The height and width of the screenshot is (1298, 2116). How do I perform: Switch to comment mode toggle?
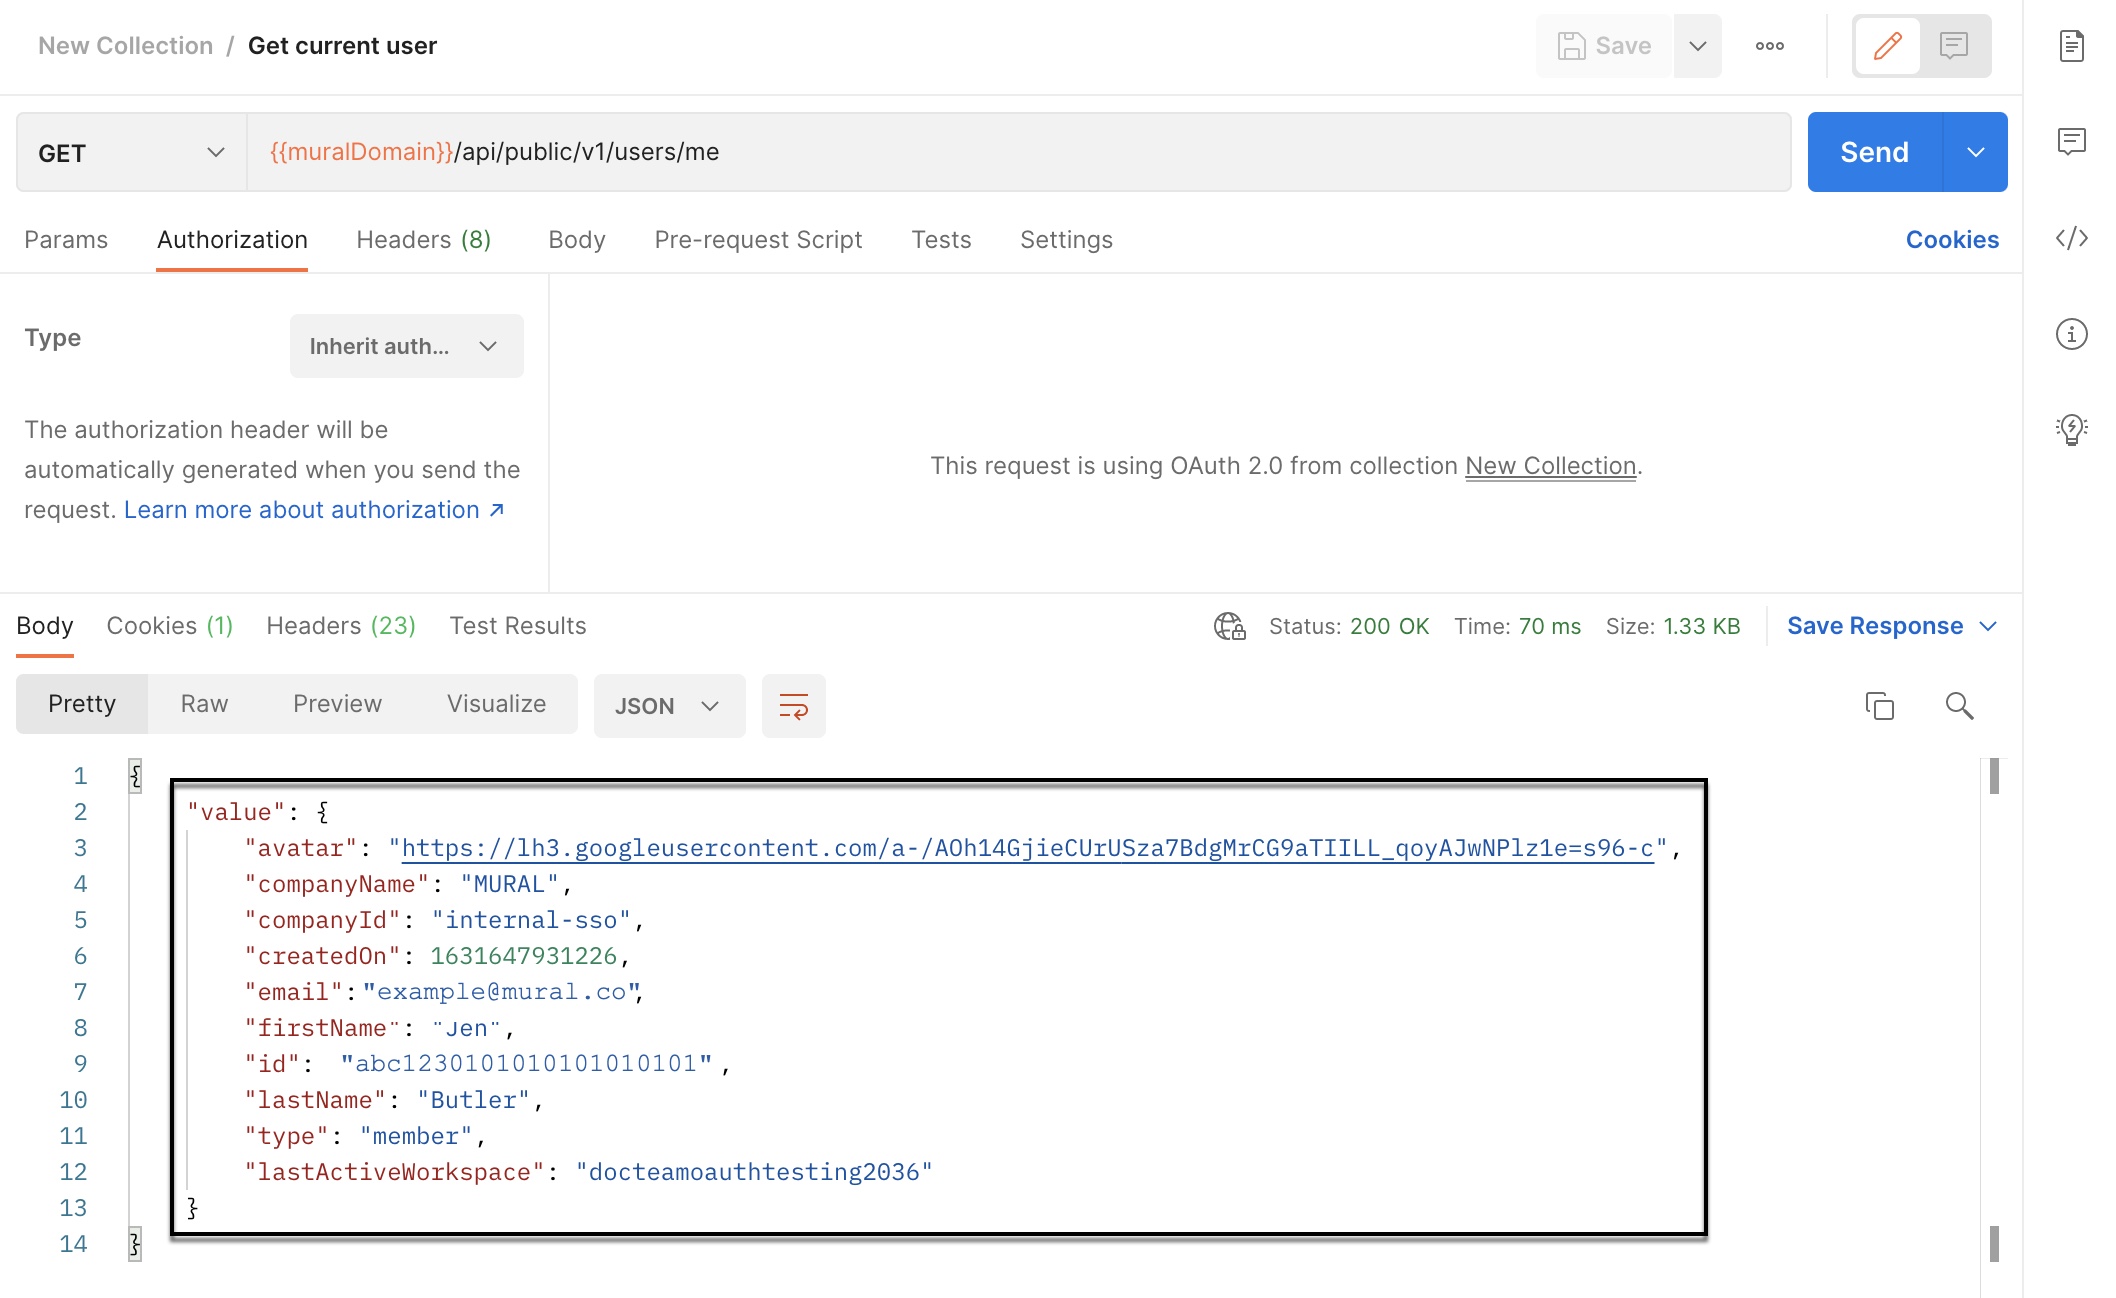tap(1953, 46)
